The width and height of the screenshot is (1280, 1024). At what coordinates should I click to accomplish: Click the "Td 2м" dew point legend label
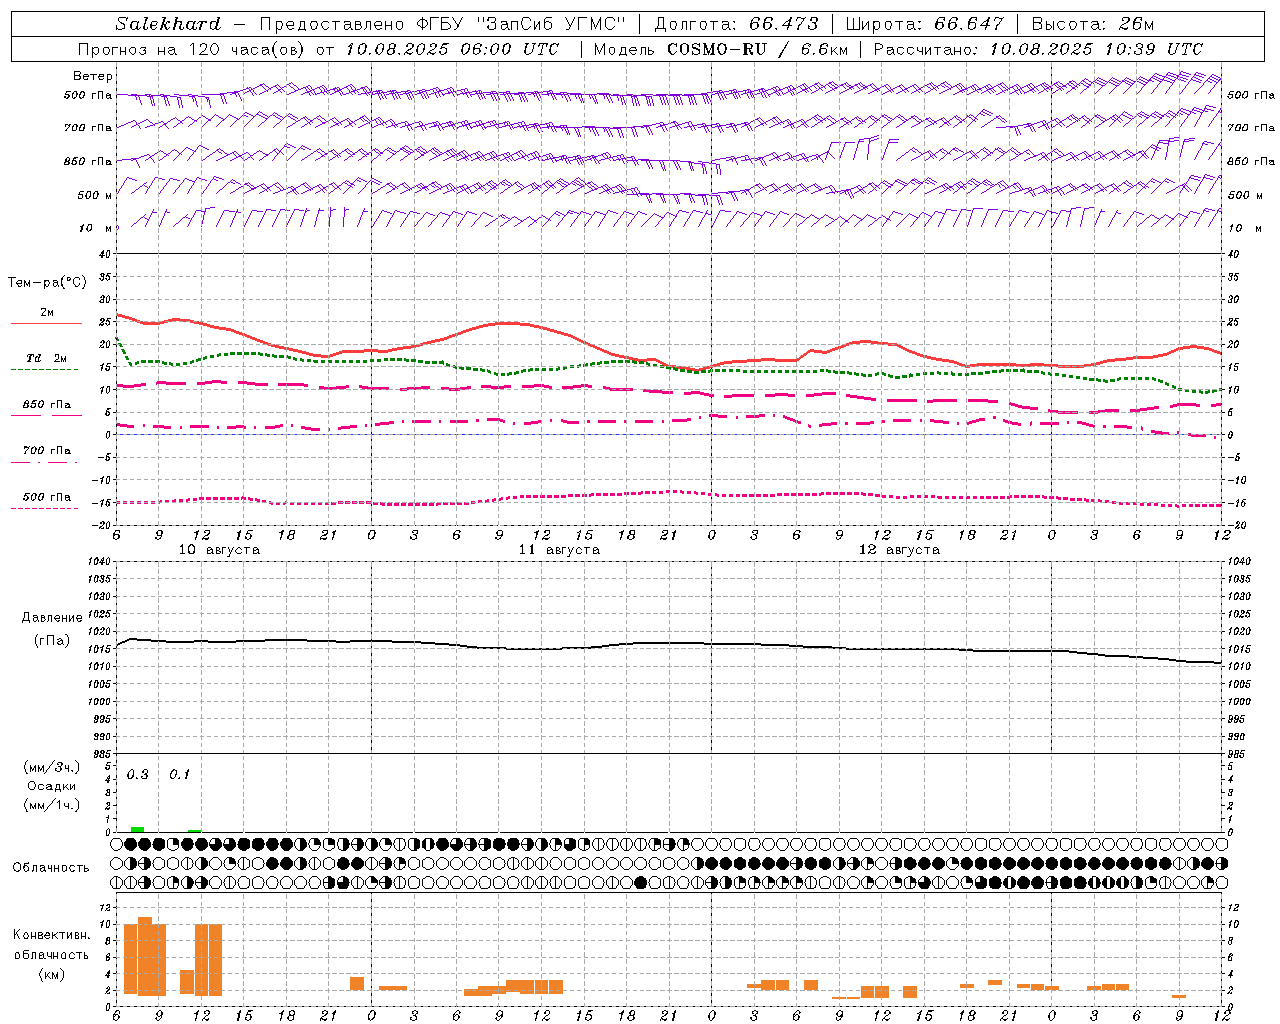pos(46,358)
